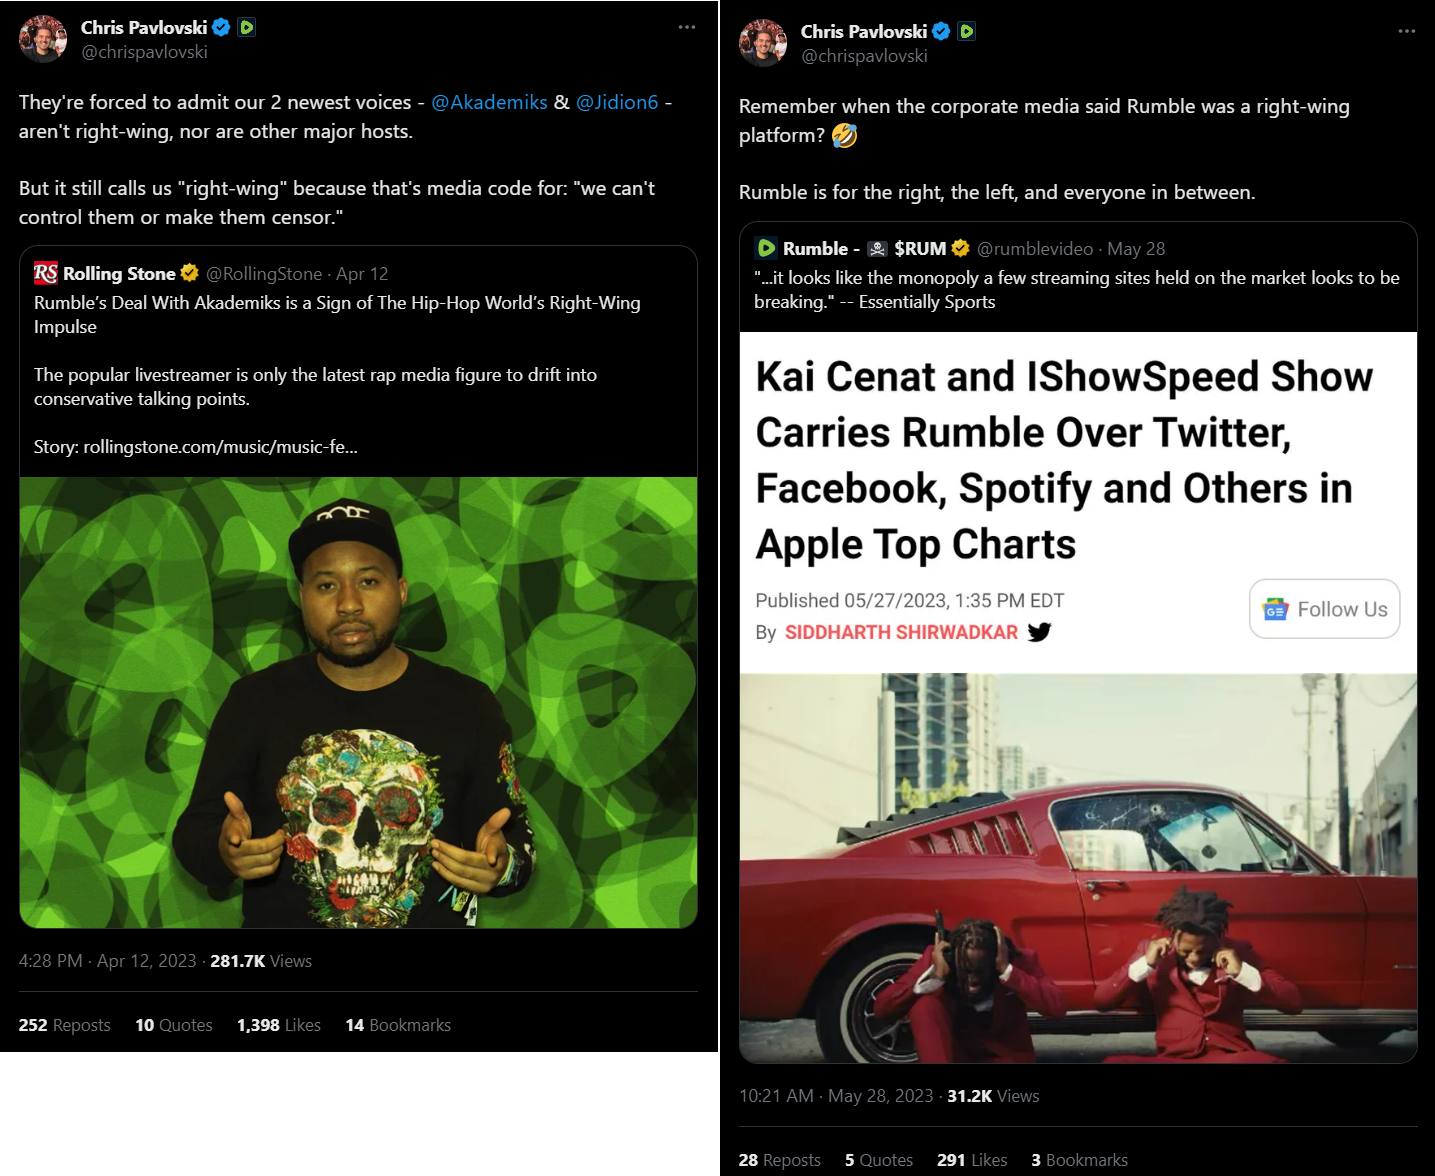
Task: Select the Rolling Stone RS logo
Action: [x=44, y=273]
